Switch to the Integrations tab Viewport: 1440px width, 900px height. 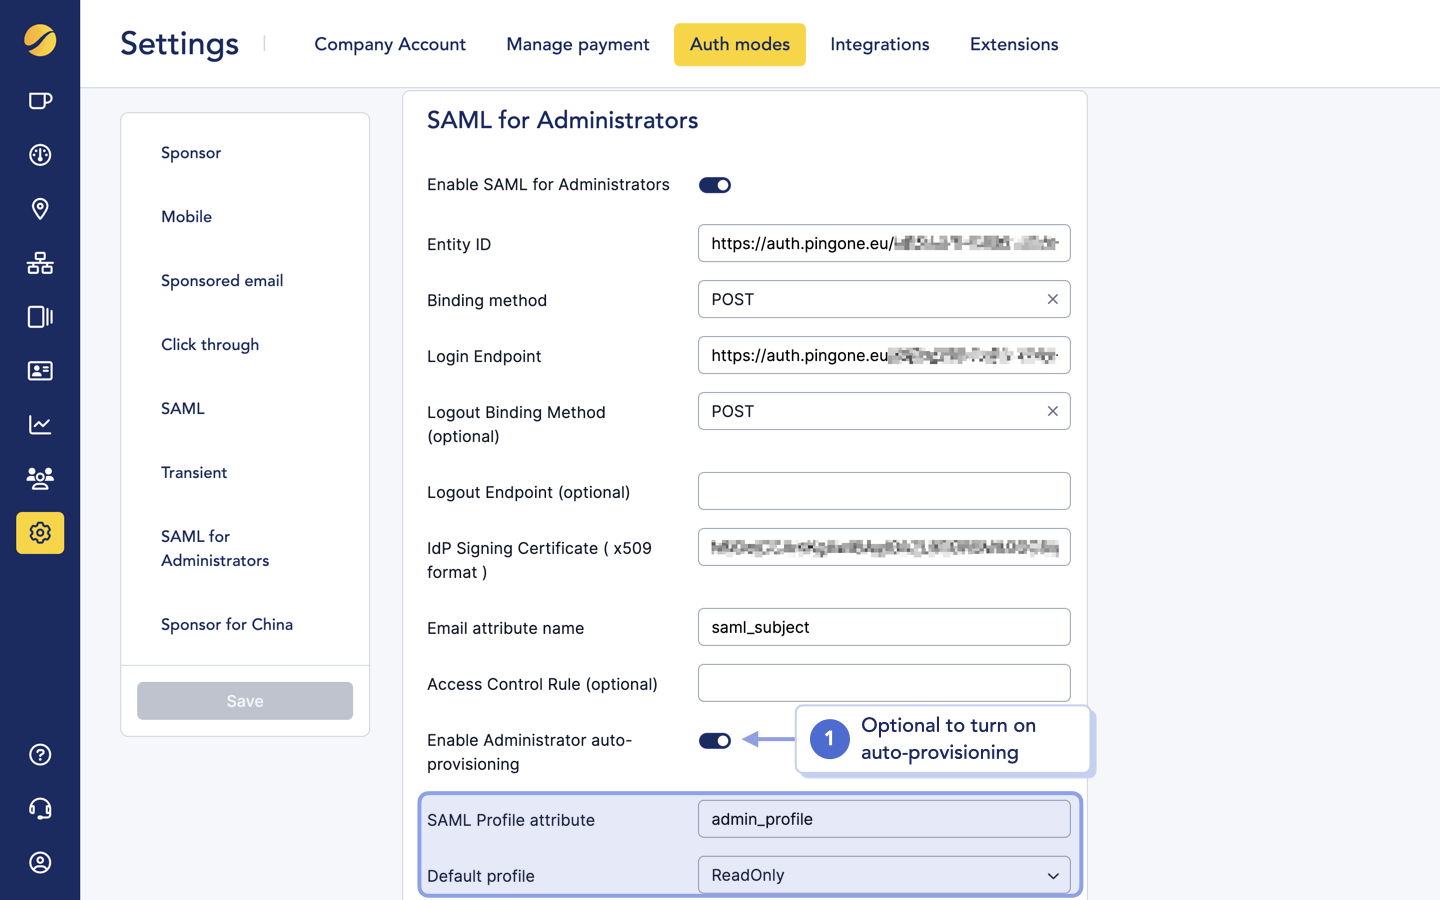(879, 44)
